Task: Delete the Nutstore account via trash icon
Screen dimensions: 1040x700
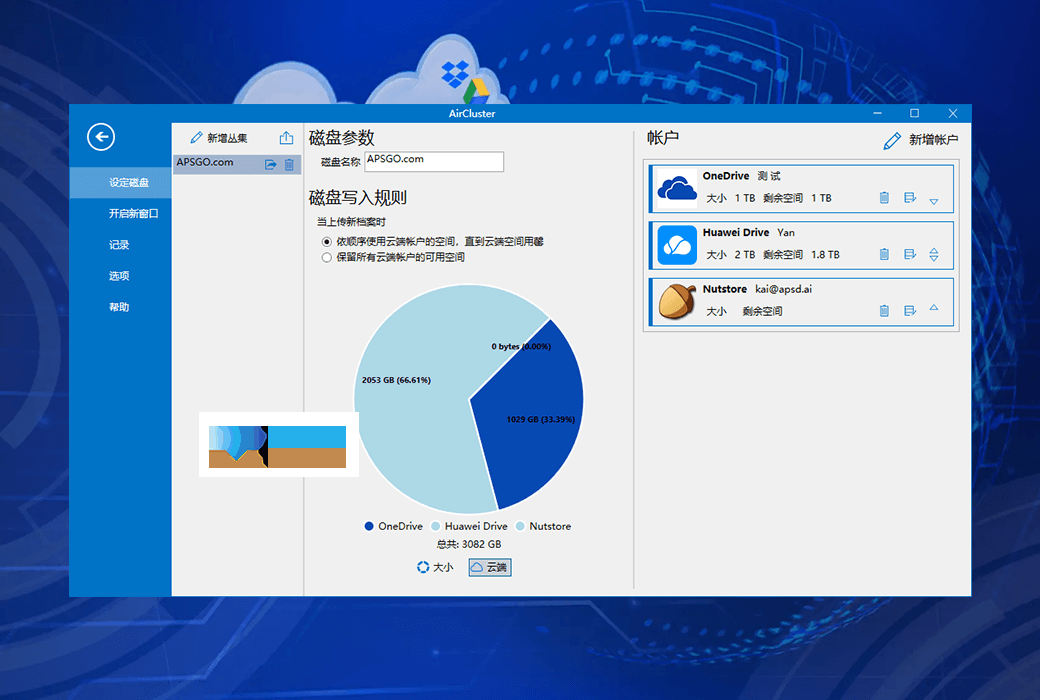Action: pyautogui.click(x=884, y=311)
